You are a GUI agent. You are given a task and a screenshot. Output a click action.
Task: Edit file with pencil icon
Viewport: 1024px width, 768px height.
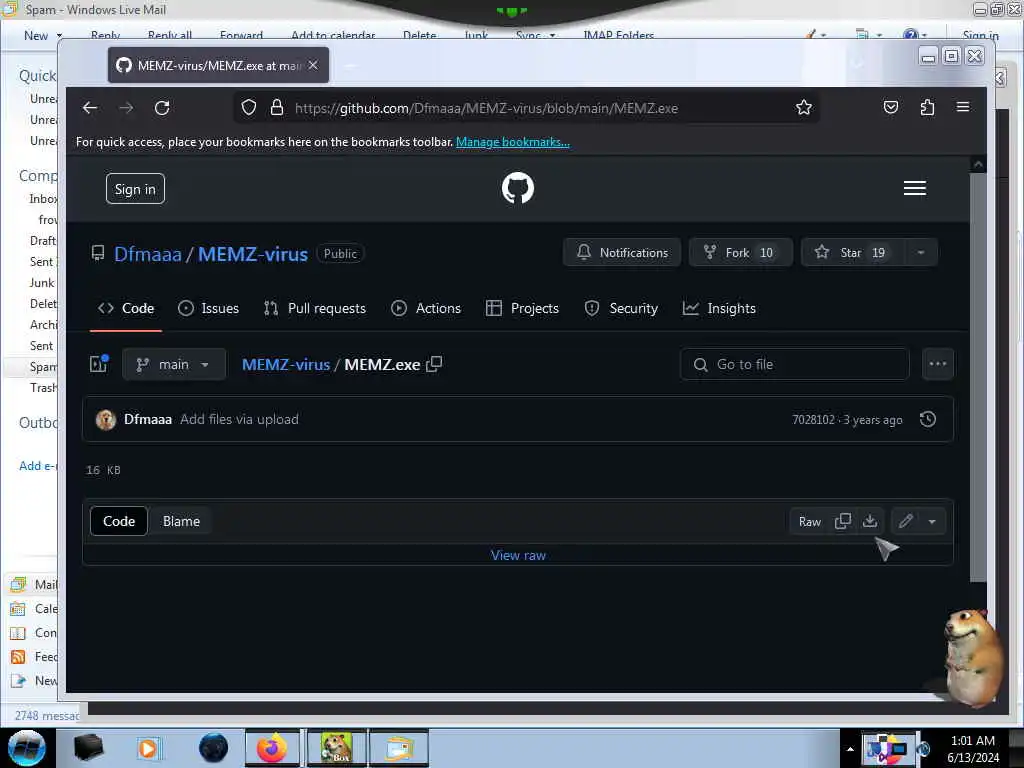905,521
